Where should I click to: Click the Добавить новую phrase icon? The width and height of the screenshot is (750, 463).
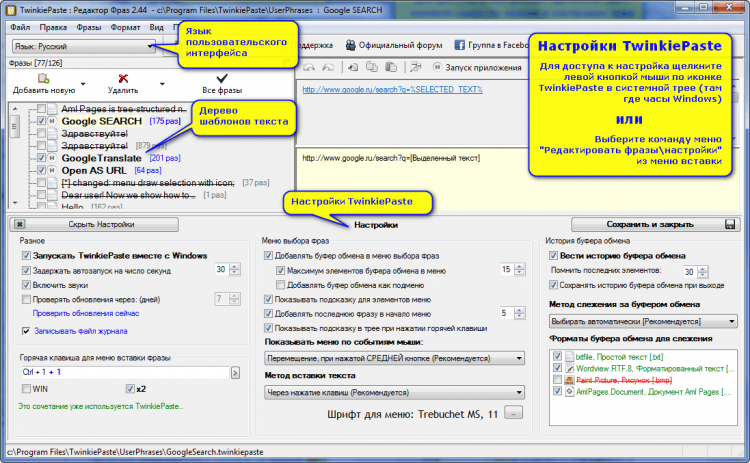[x=44, y=78]
